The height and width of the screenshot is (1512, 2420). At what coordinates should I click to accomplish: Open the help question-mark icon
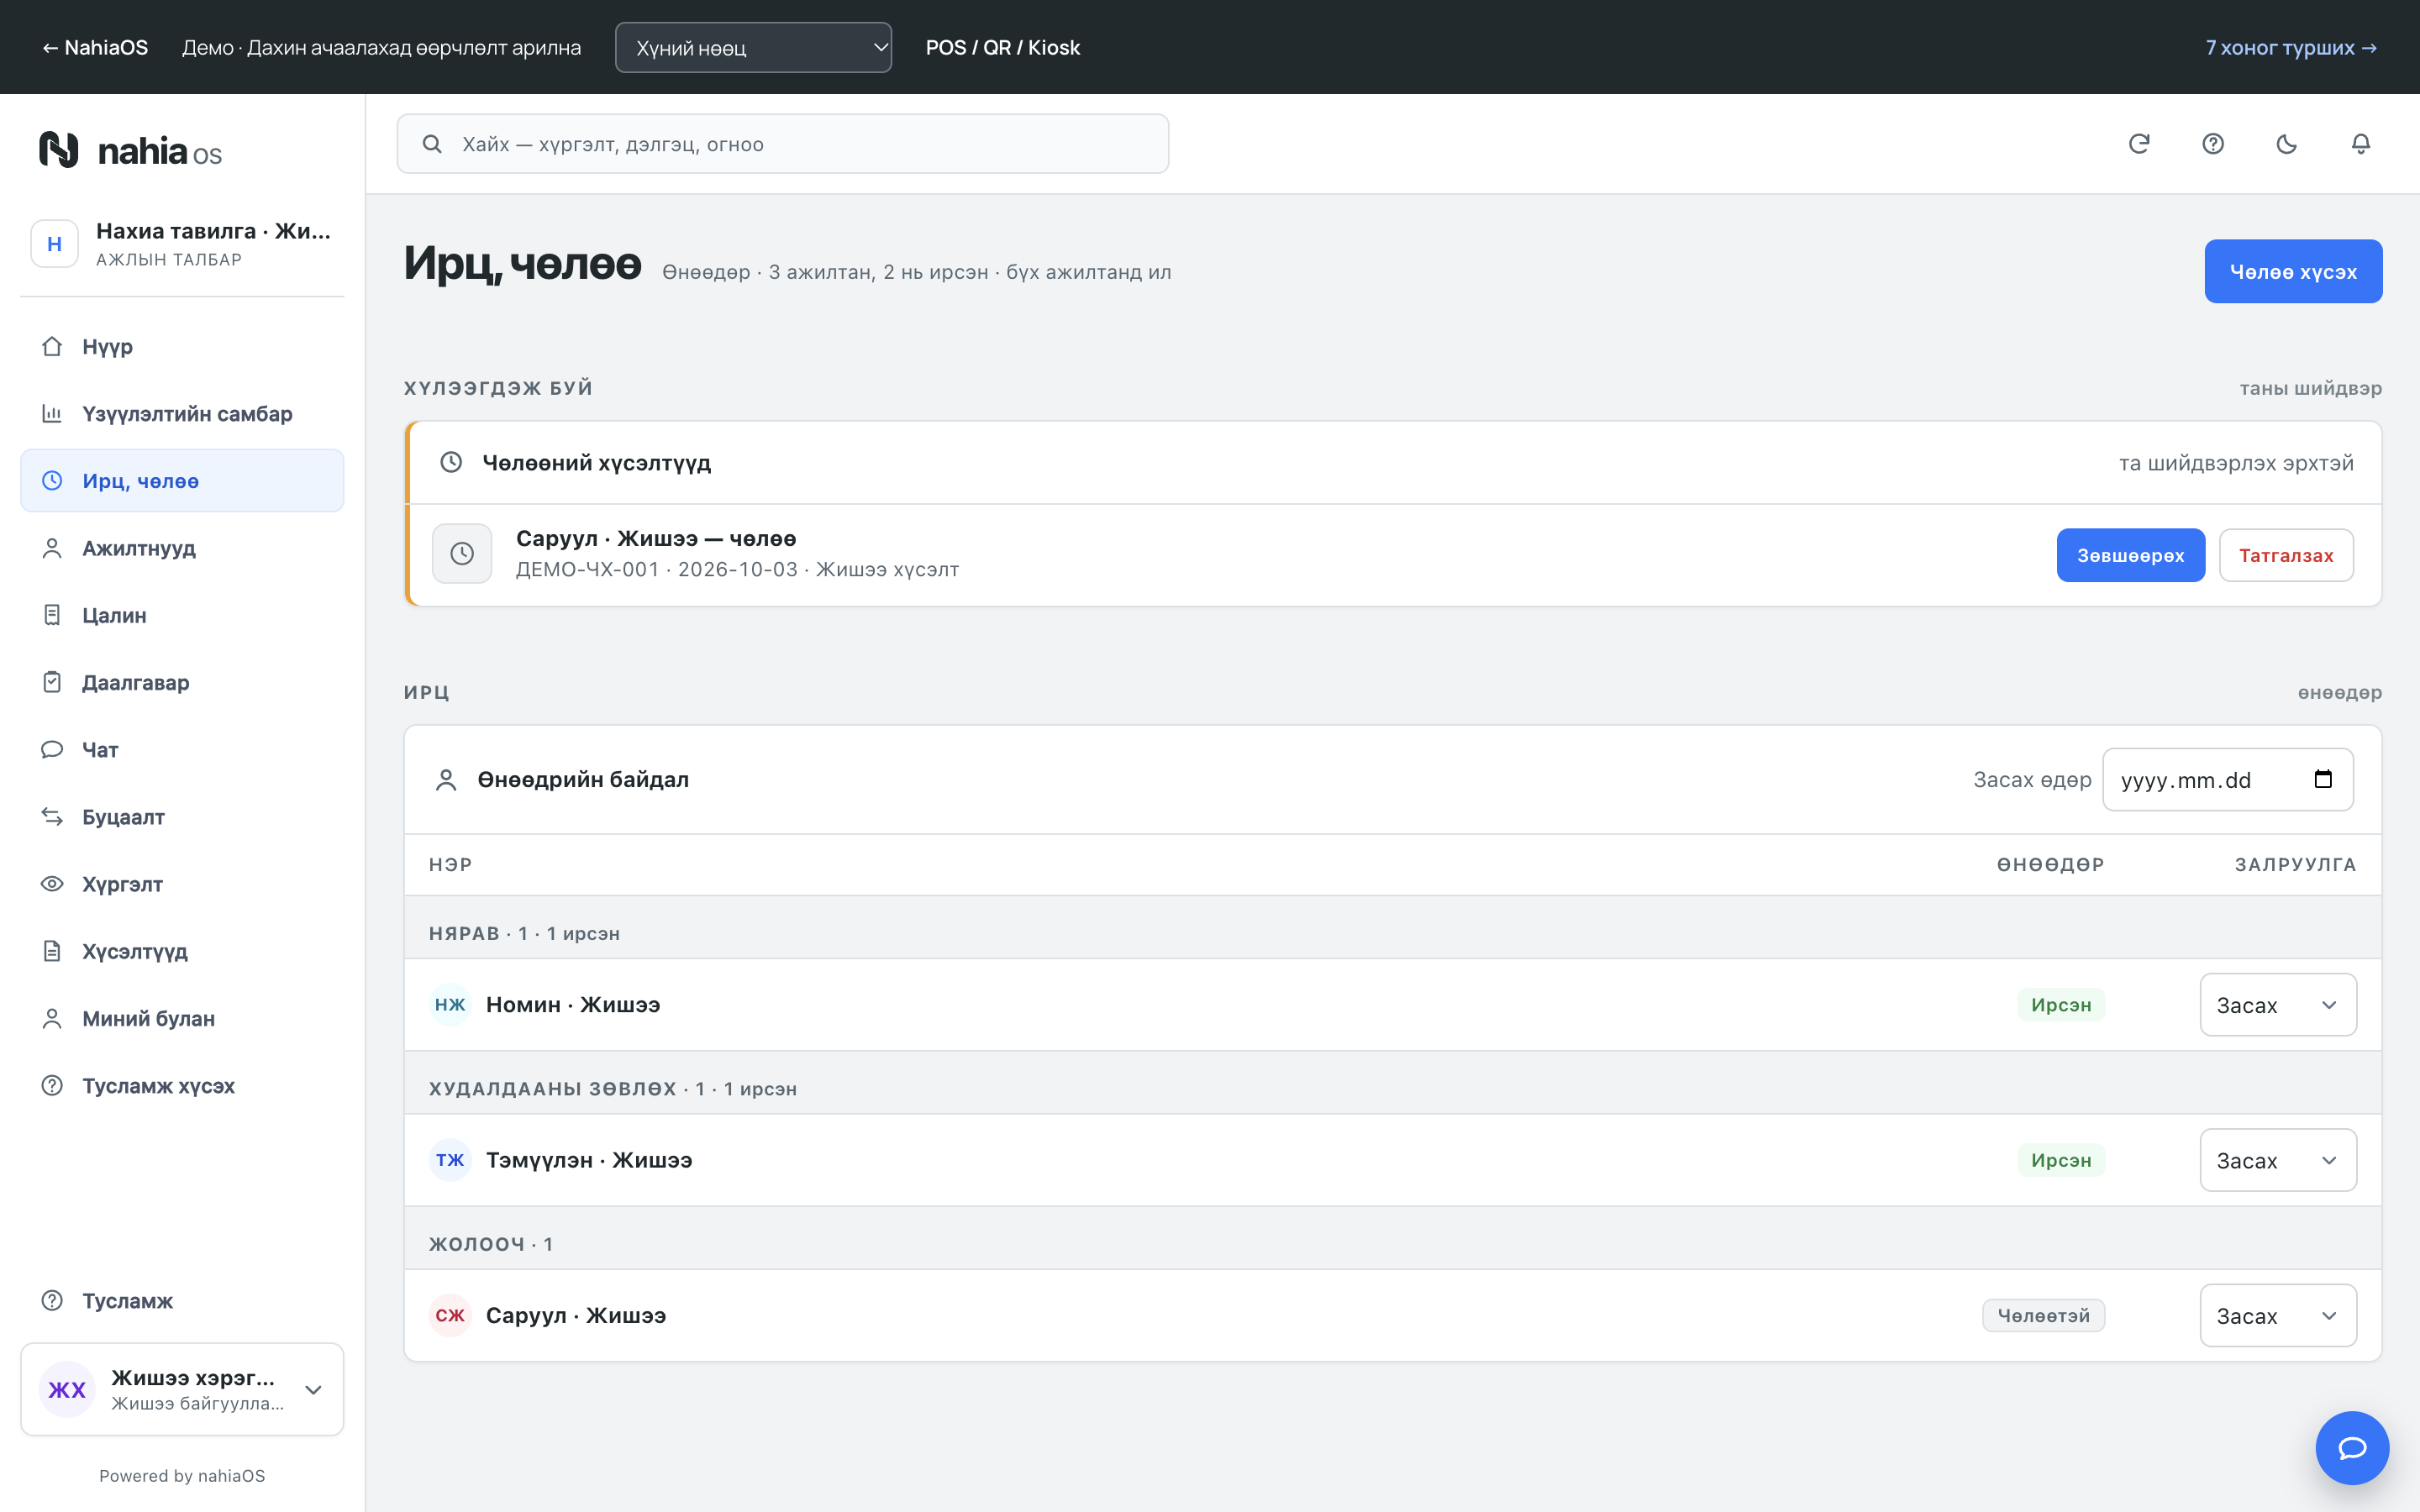point(2213,144)
